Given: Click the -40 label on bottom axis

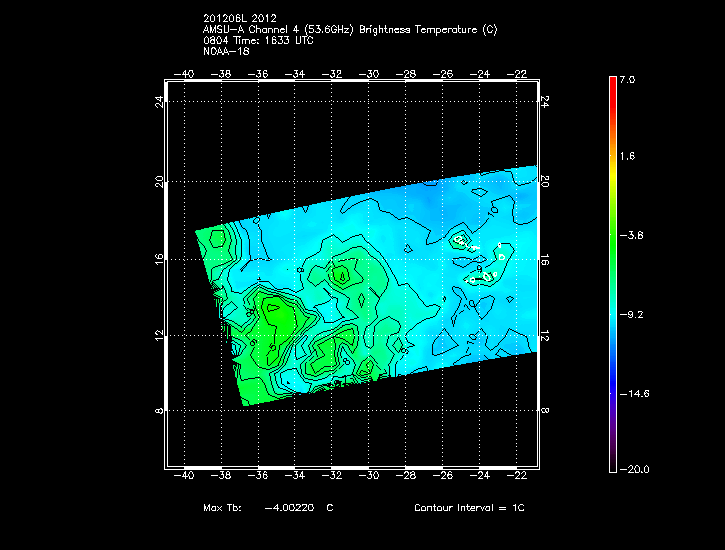Looking at the screenshot, I should [x=184, y=477].
